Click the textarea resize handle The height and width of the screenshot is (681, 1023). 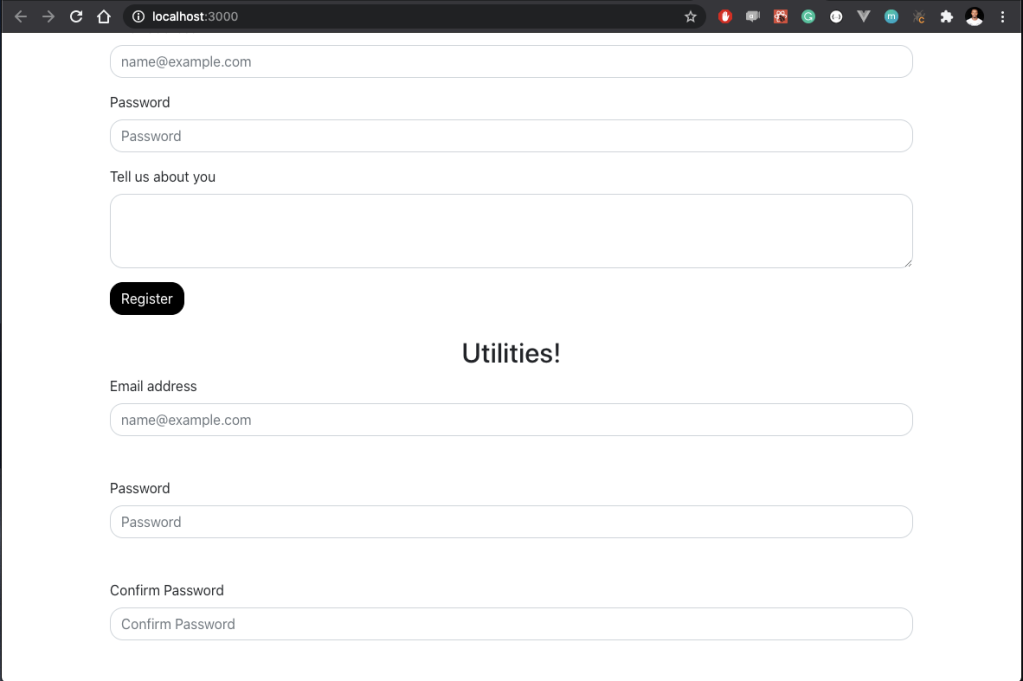[908, 262]
